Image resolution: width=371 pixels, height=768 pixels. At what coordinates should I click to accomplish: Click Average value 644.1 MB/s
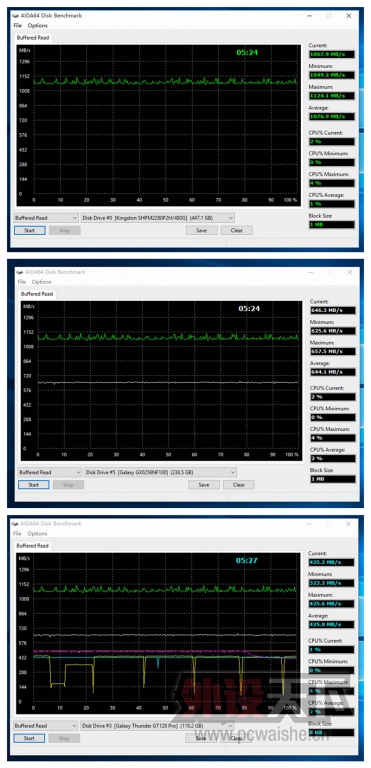coord(333,372)
